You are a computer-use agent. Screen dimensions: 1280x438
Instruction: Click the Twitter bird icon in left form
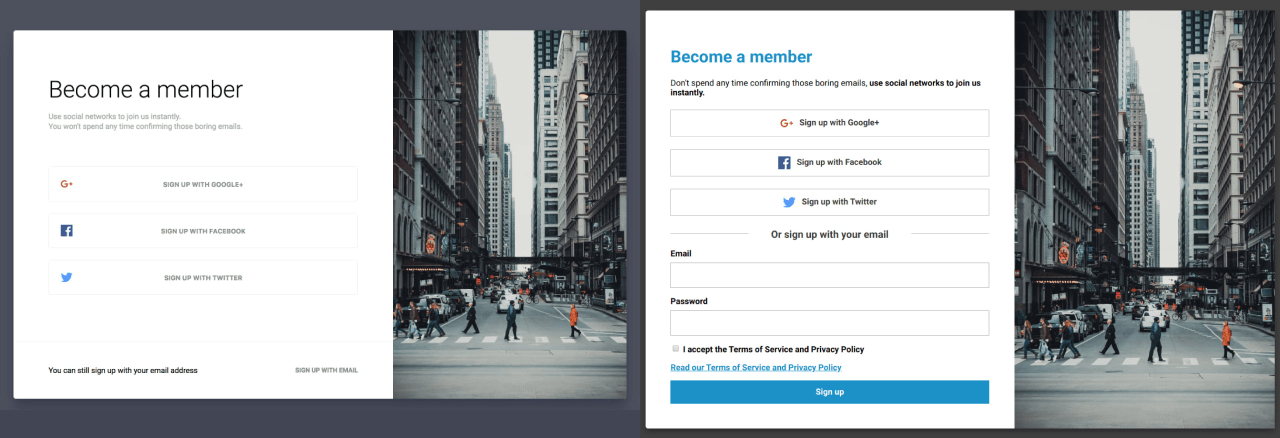click(x=66, y=277)
